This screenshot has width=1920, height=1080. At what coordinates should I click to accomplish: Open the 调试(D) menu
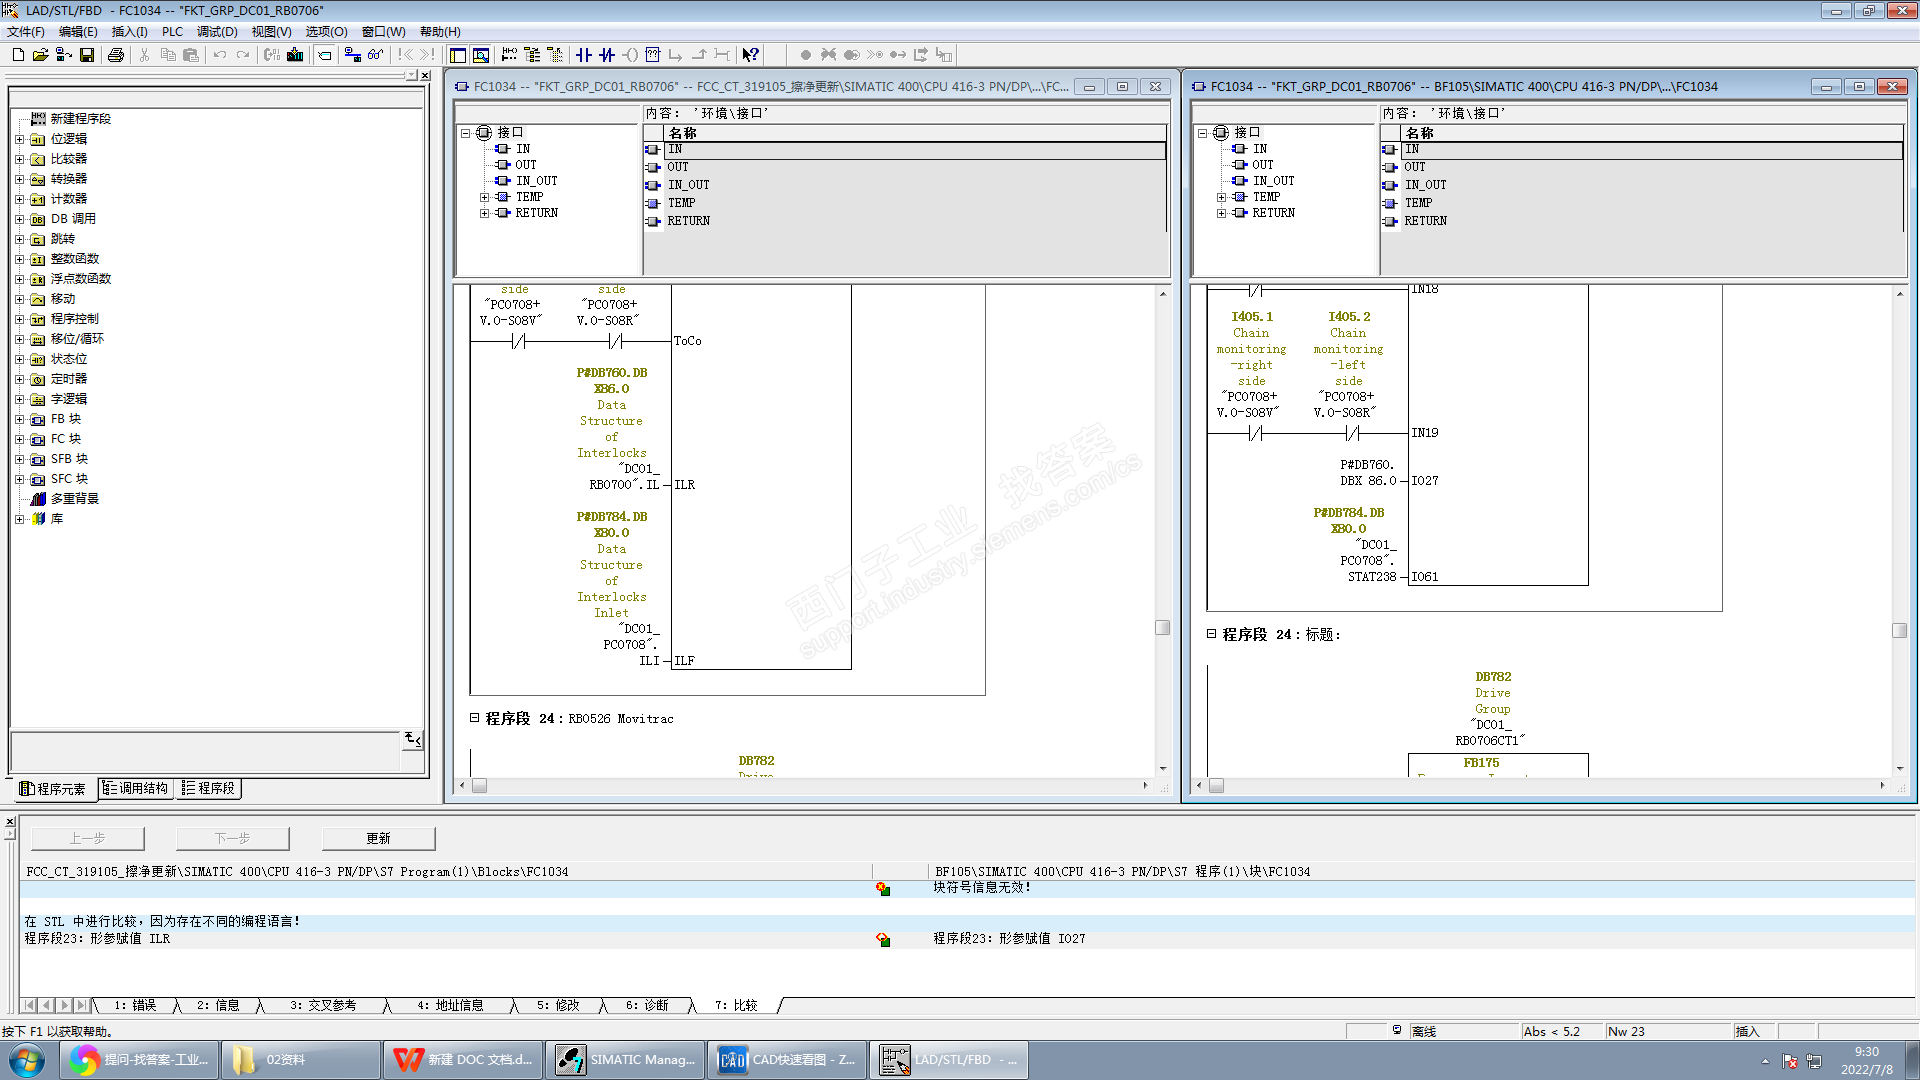tap(216, 32)
